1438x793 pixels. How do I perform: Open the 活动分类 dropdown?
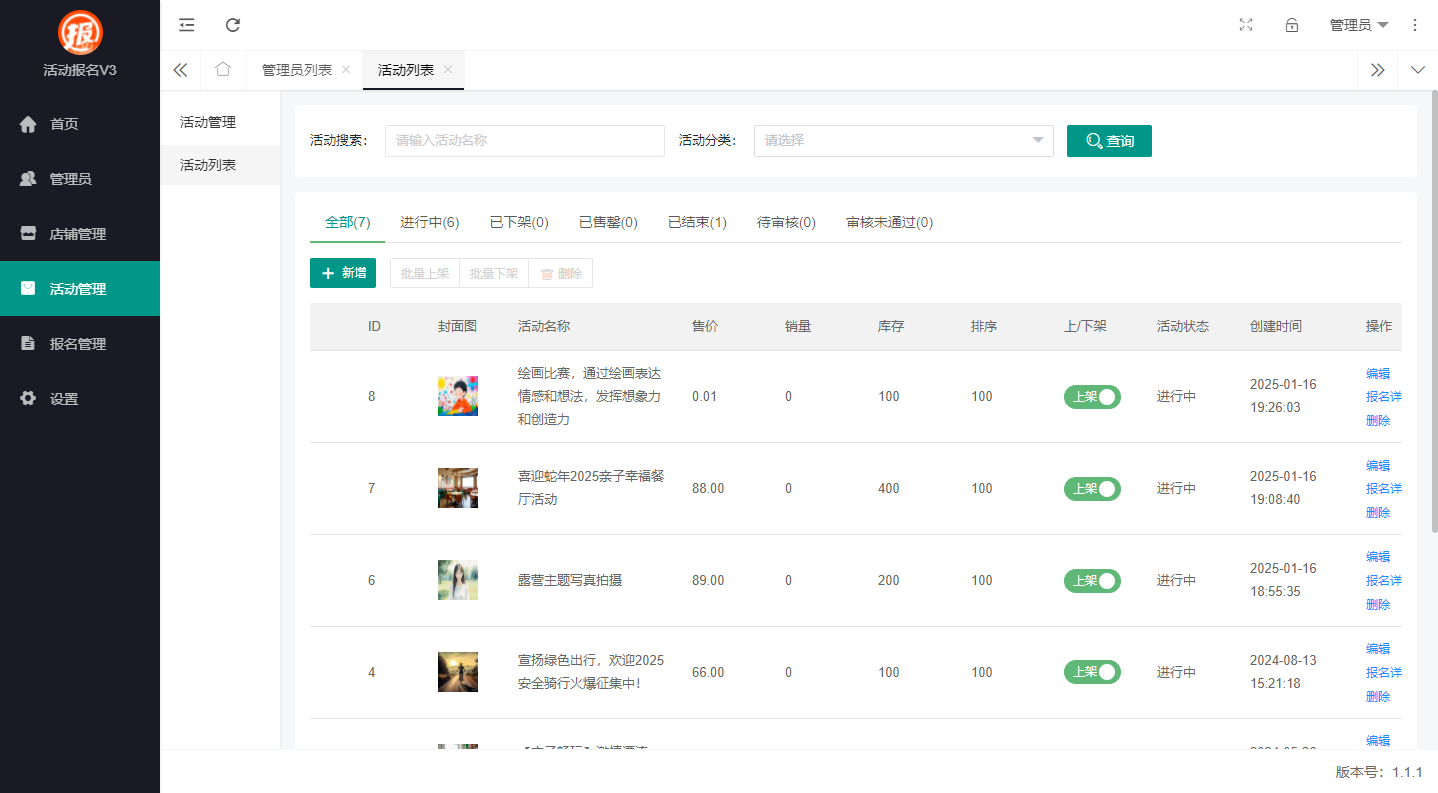902,140
